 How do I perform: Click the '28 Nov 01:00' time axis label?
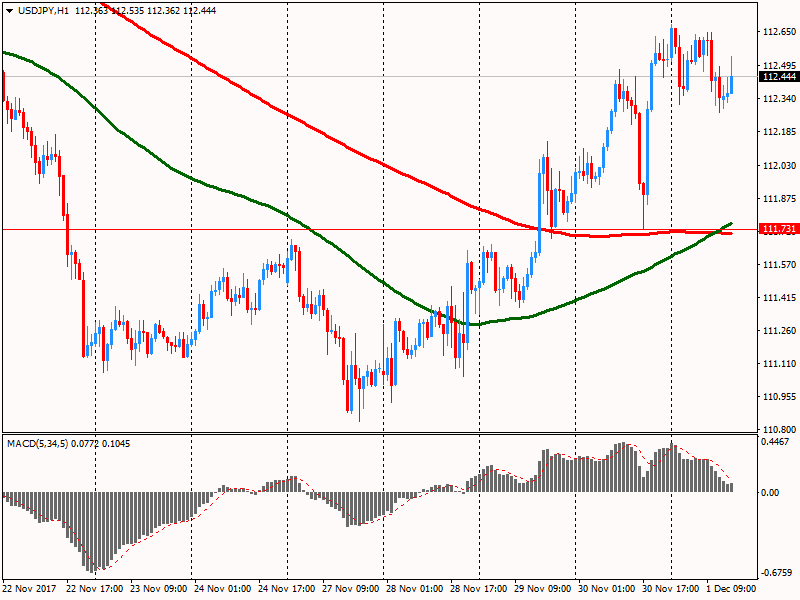(414, 589)
